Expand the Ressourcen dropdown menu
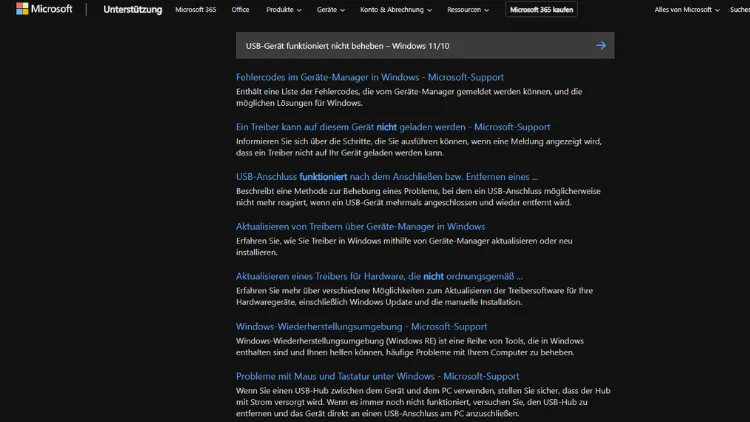The height and width of the screenshot is (422, 750). (x=468, y=10)
